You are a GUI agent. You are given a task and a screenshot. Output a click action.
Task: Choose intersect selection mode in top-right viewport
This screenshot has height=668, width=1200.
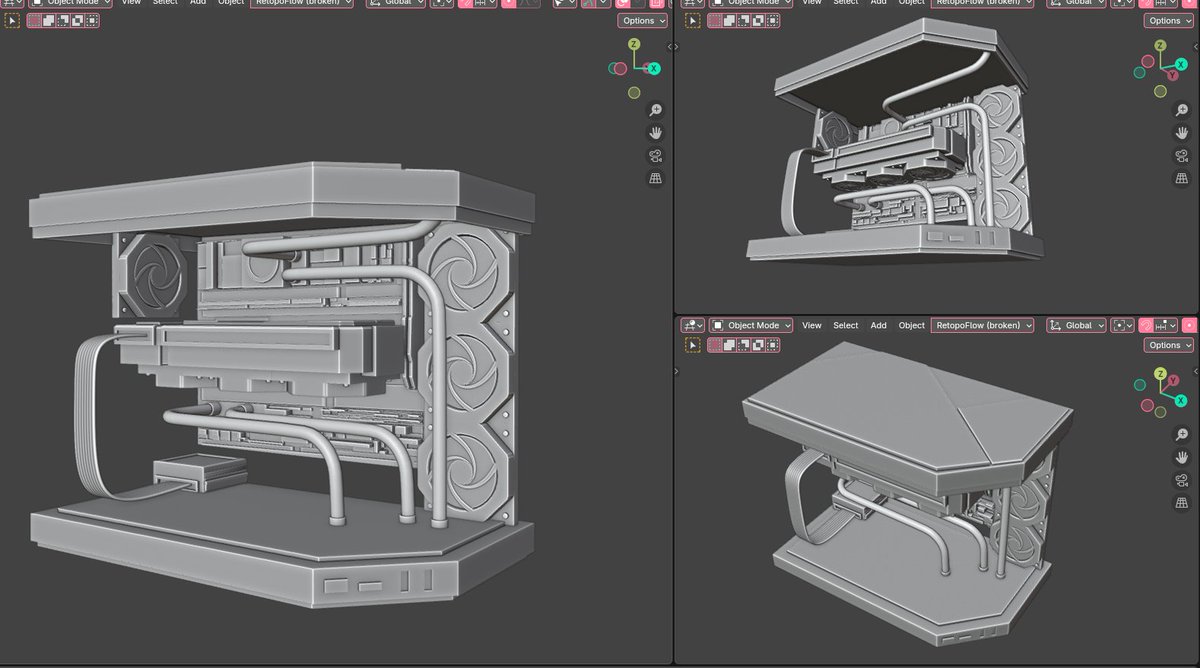[772, 20]
